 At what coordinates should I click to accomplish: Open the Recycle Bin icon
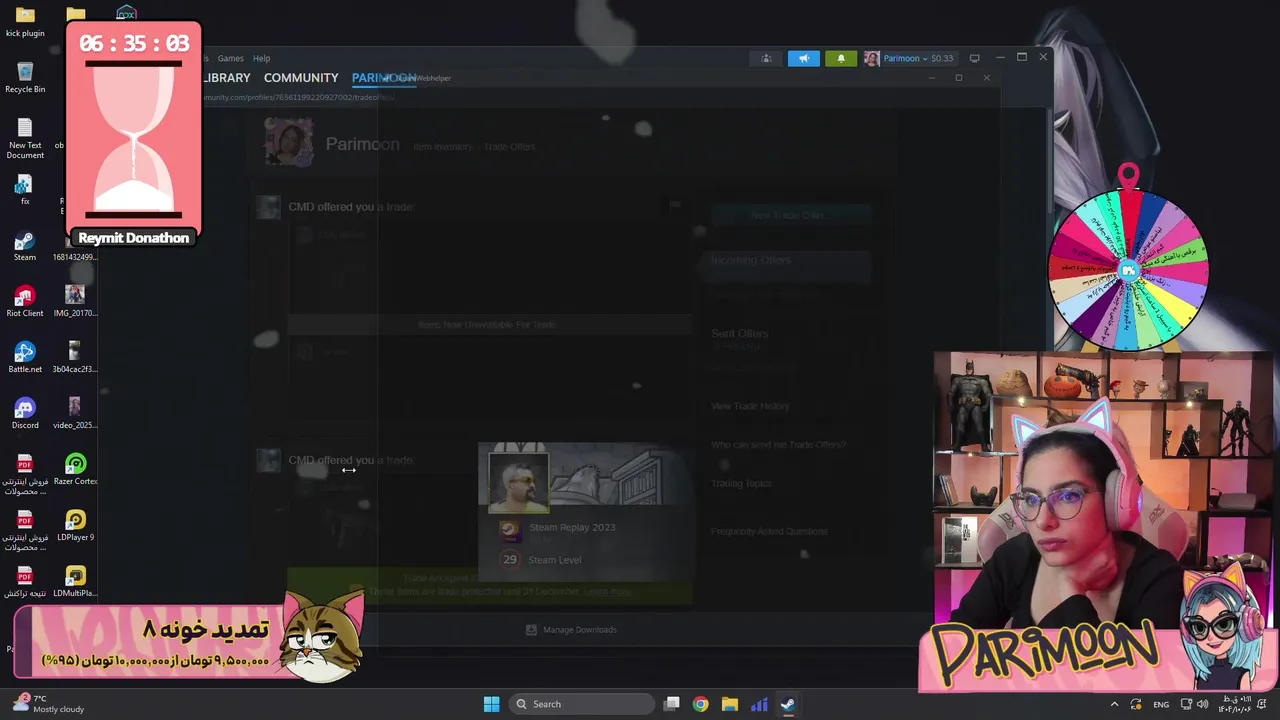click(x=25, y=78)
